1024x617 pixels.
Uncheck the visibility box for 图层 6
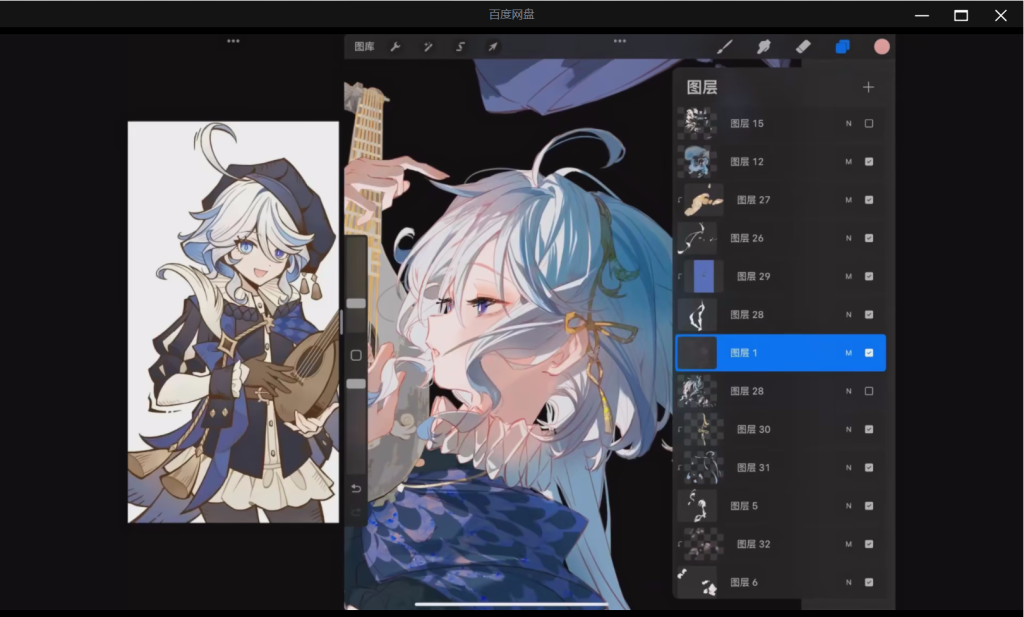click(869, 582)
